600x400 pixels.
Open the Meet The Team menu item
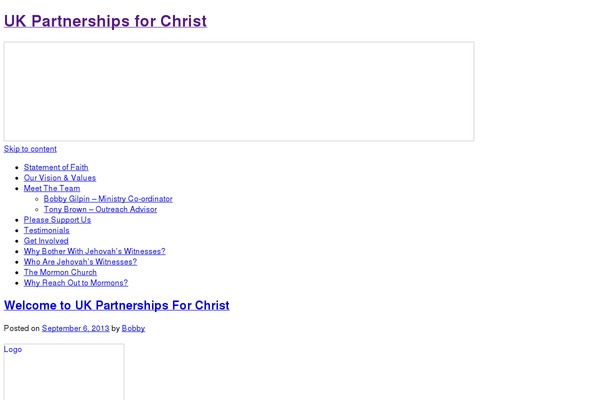[x=52, y=188]
